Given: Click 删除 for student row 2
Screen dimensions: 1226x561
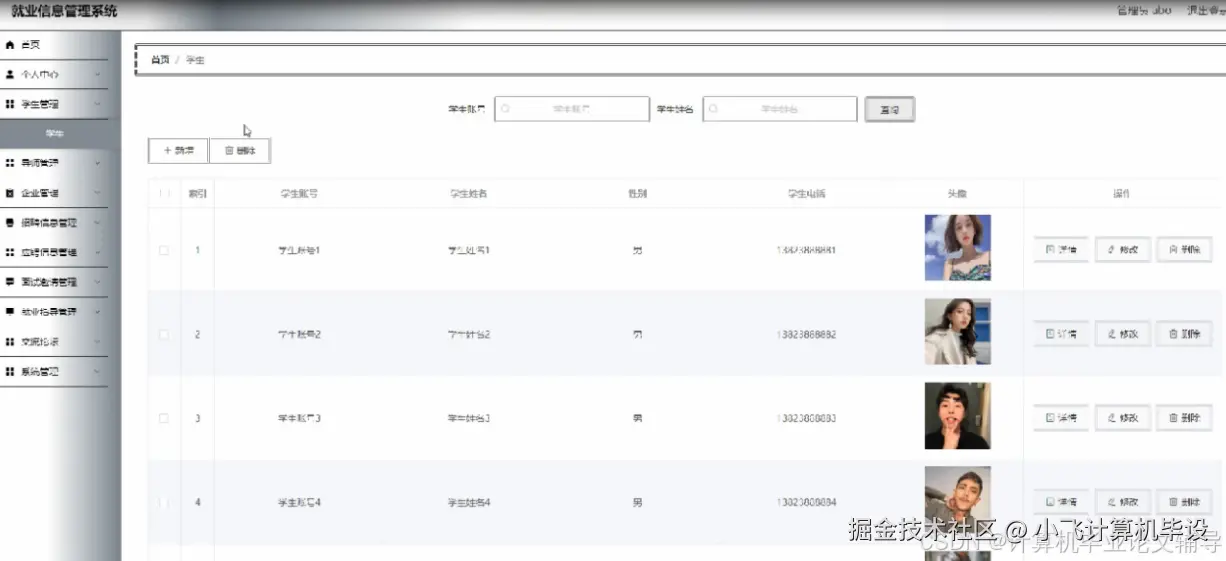Looking at the screenshot, I should 1184,334.
